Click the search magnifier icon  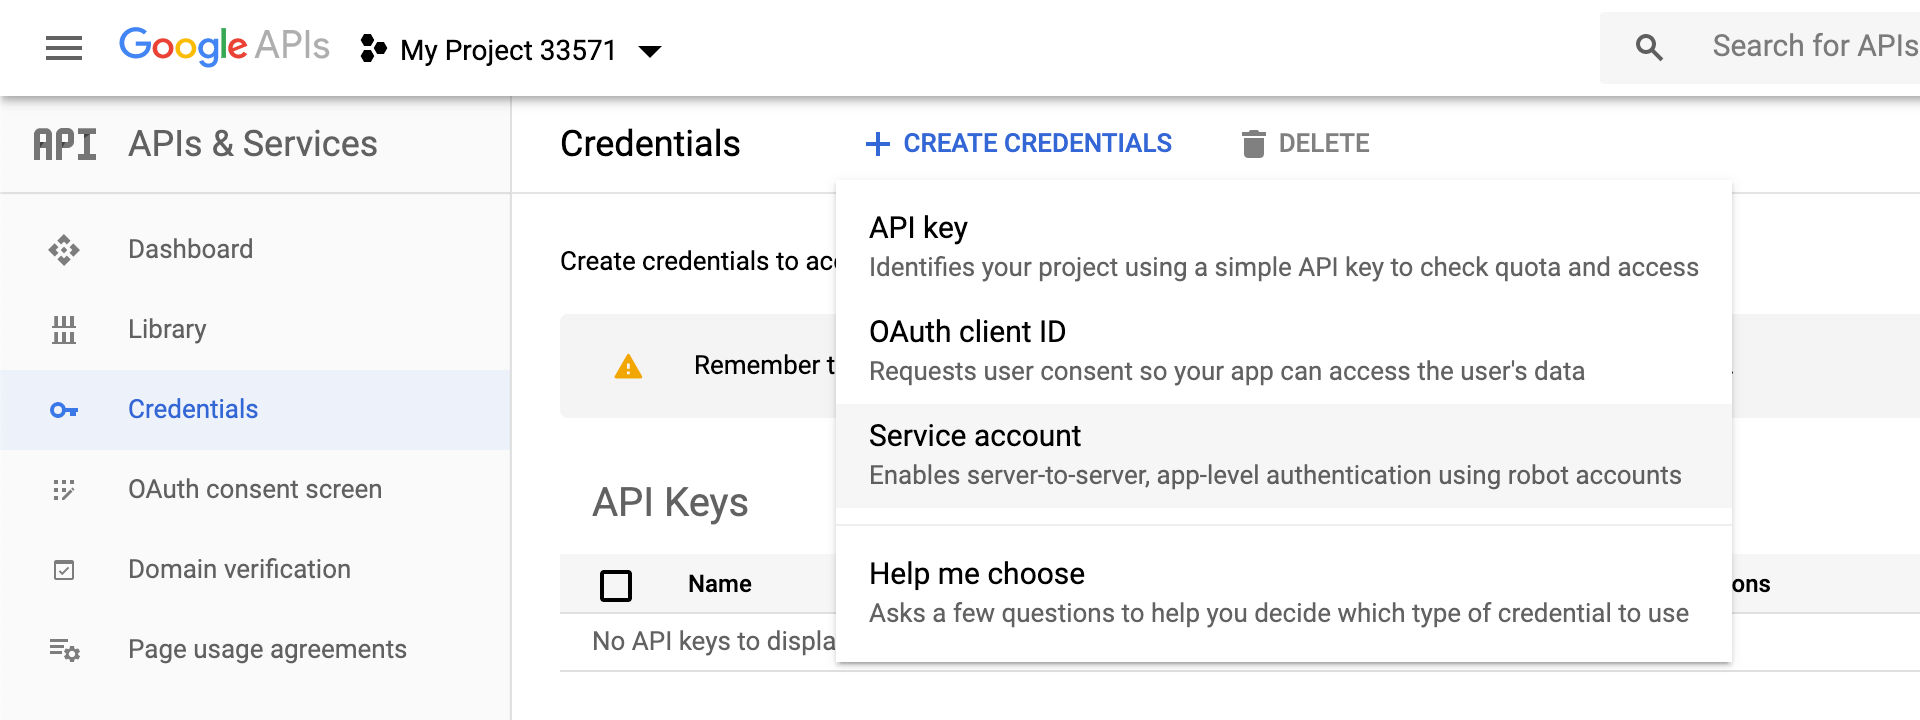pyautogui.click(x=1649, y=47)
